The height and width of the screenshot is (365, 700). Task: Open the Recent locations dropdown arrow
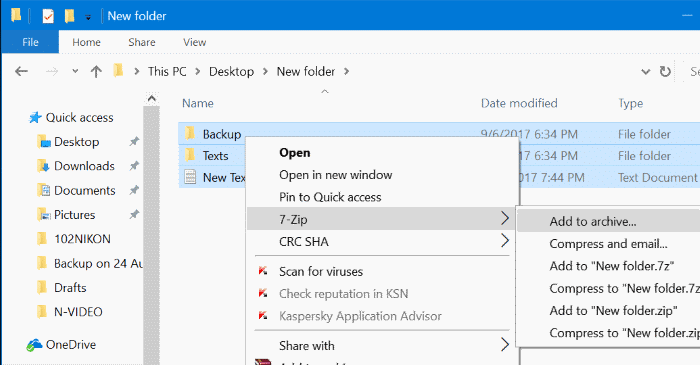click(x=75, y=71)
